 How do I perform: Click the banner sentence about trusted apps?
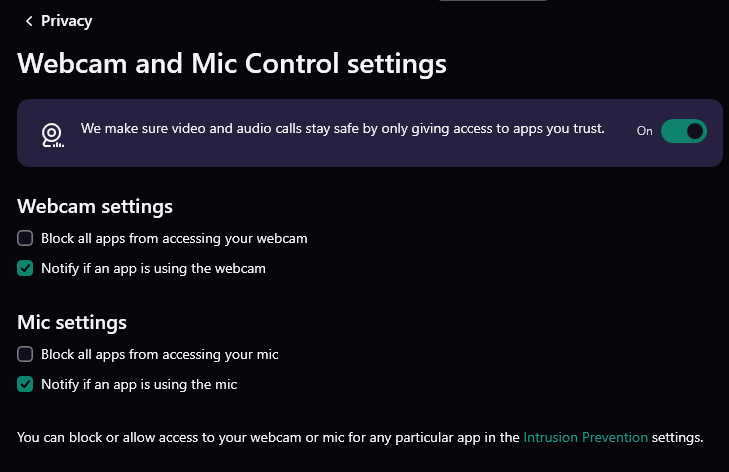point(342,129)
